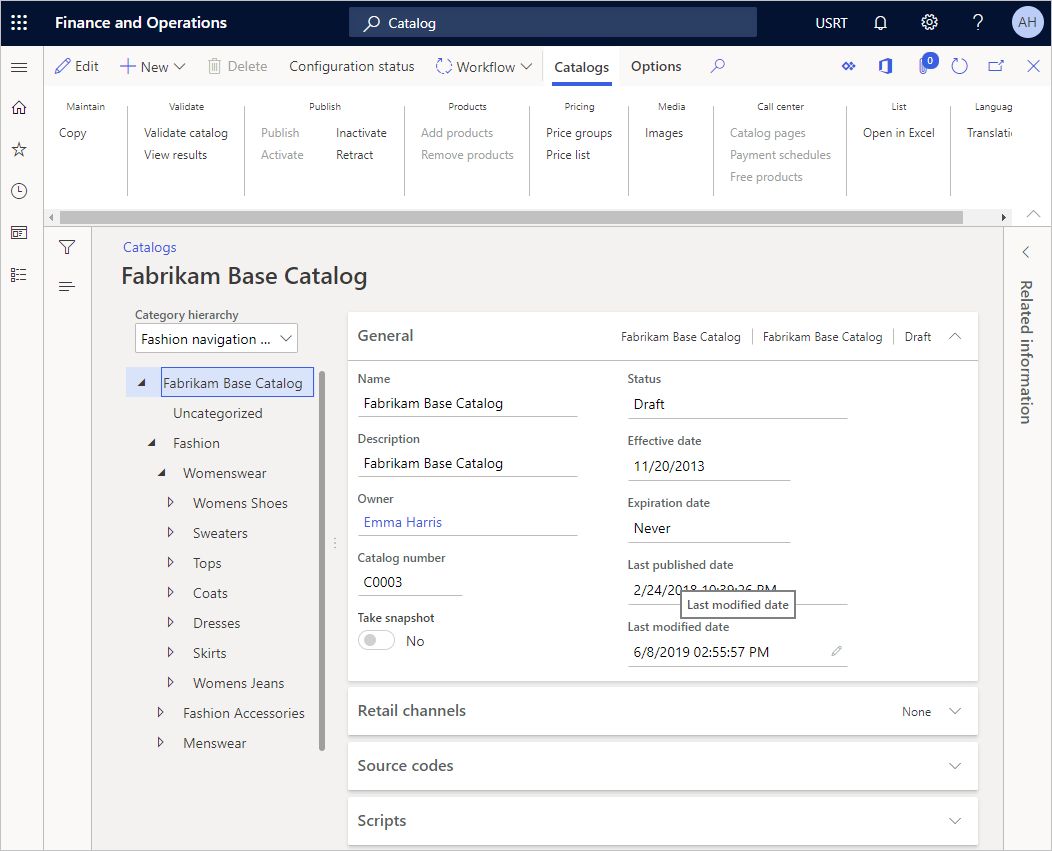The height and width of the screenshot is (851, 1052).
Task: Click the Emma Harris owner link
Action: pos(403,522)
